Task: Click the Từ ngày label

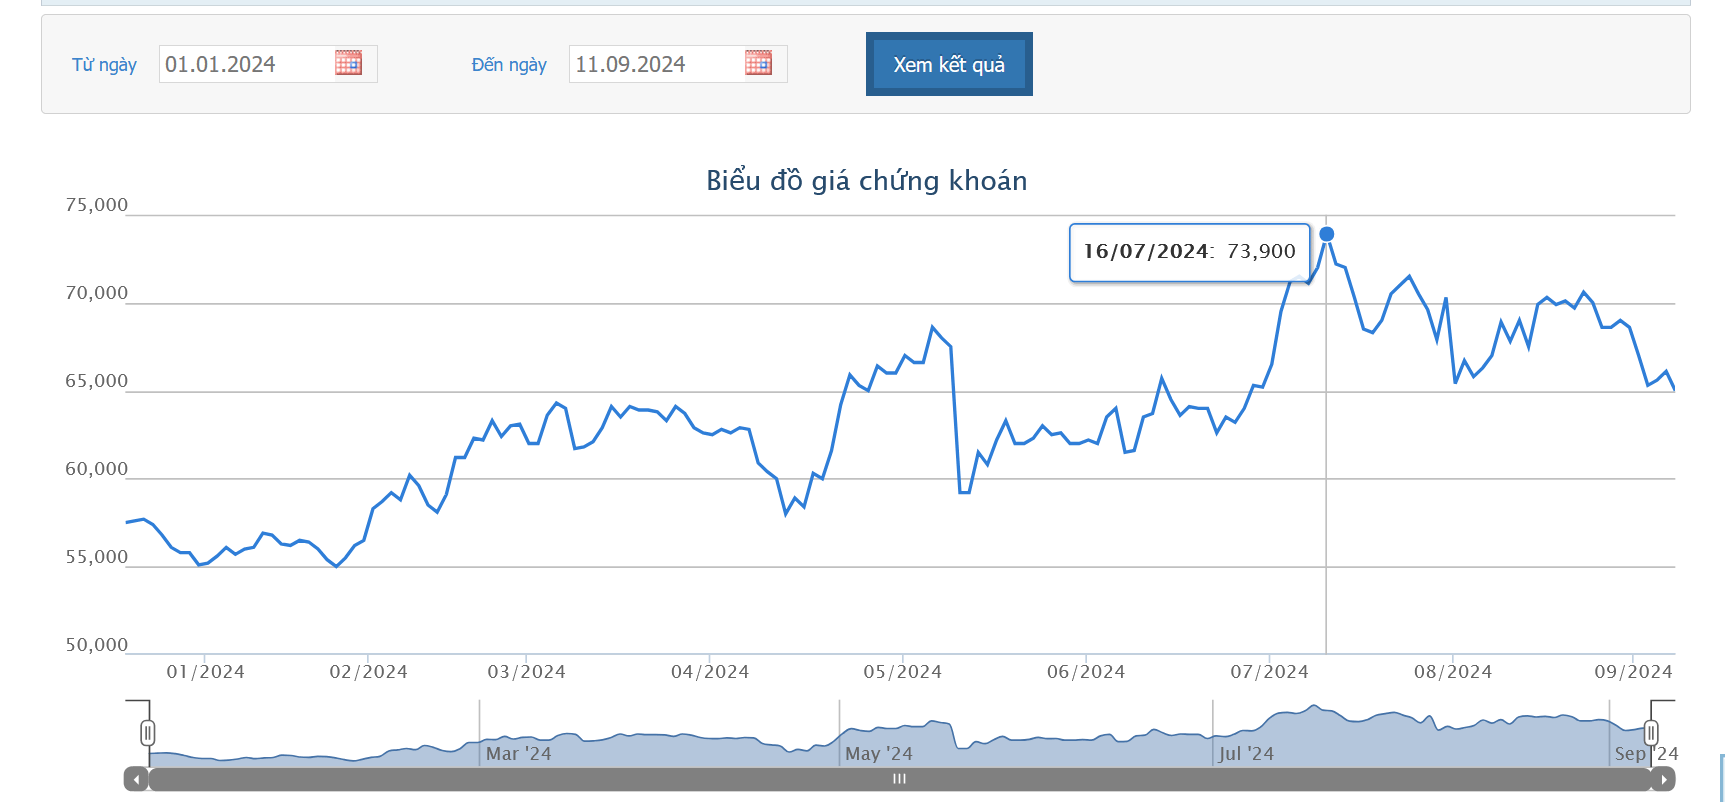Action: 104,65
